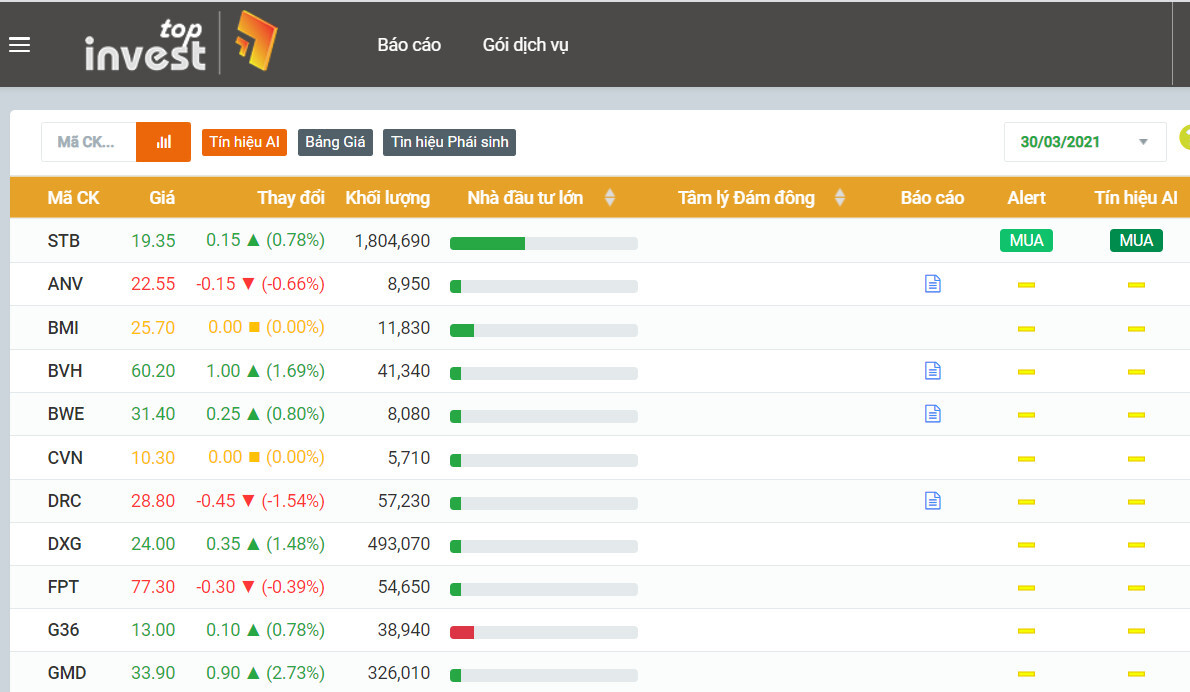Switch to the Bảng Giá tab
Image resolution: width=1190 pixels, height=692 pixels.
tap(335, 142)
